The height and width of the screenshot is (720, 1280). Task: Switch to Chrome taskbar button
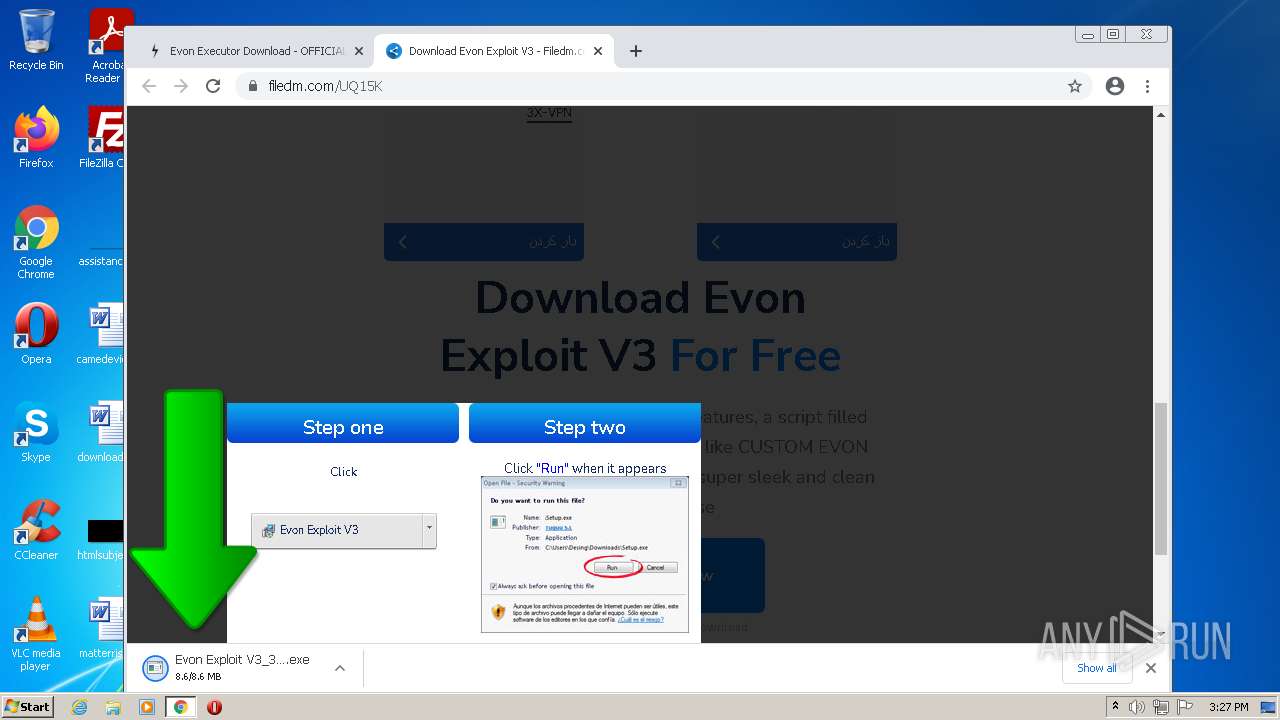click(x=180, y=707)
